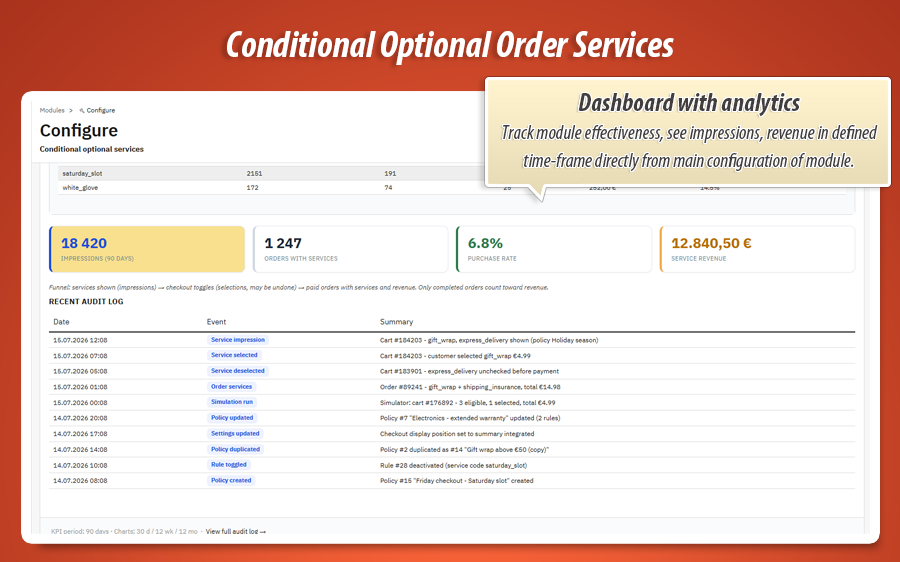
Task: Click value 2151 in saturday_slot row
Action: click(x=254, y=173)
